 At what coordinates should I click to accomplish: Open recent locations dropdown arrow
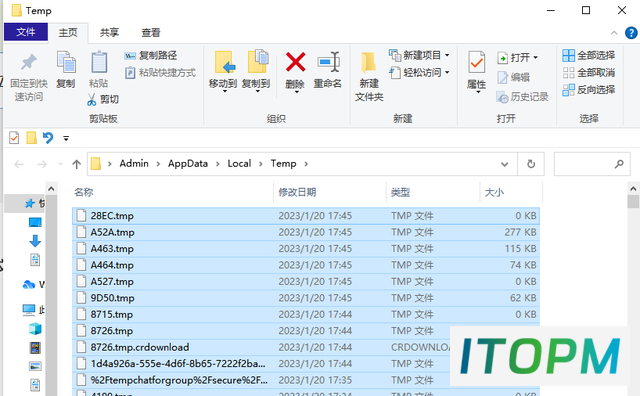[x=60, y=164]
